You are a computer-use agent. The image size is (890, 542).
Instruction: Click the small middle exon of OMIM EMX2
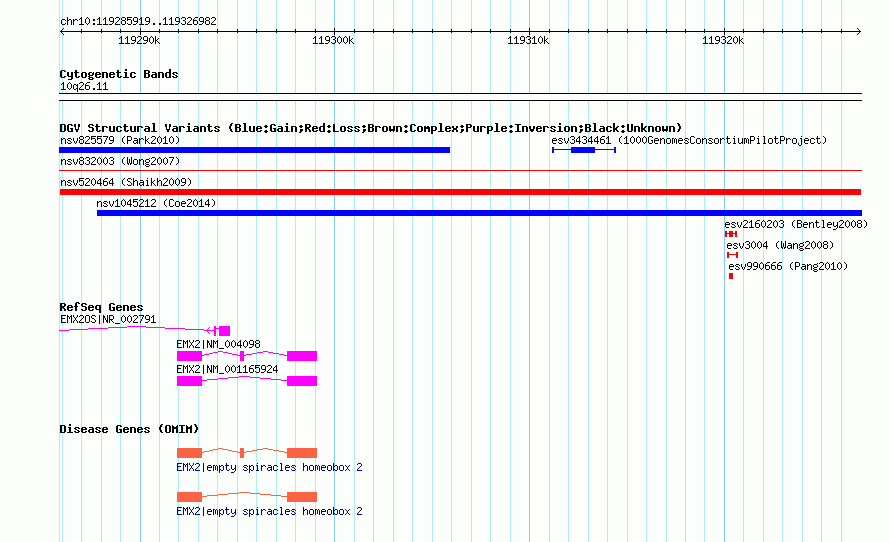pyautogui.click(x=242, y=453)
